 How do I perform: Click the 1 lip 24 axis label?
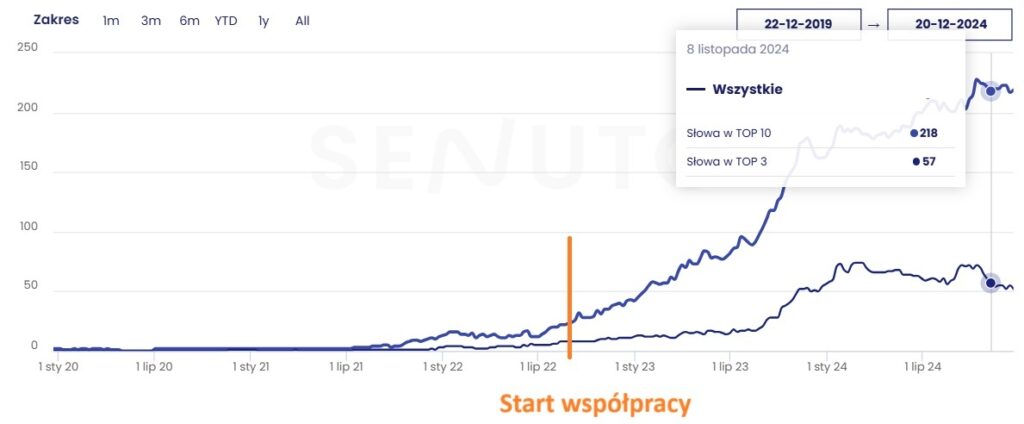[x=923, y=367]
